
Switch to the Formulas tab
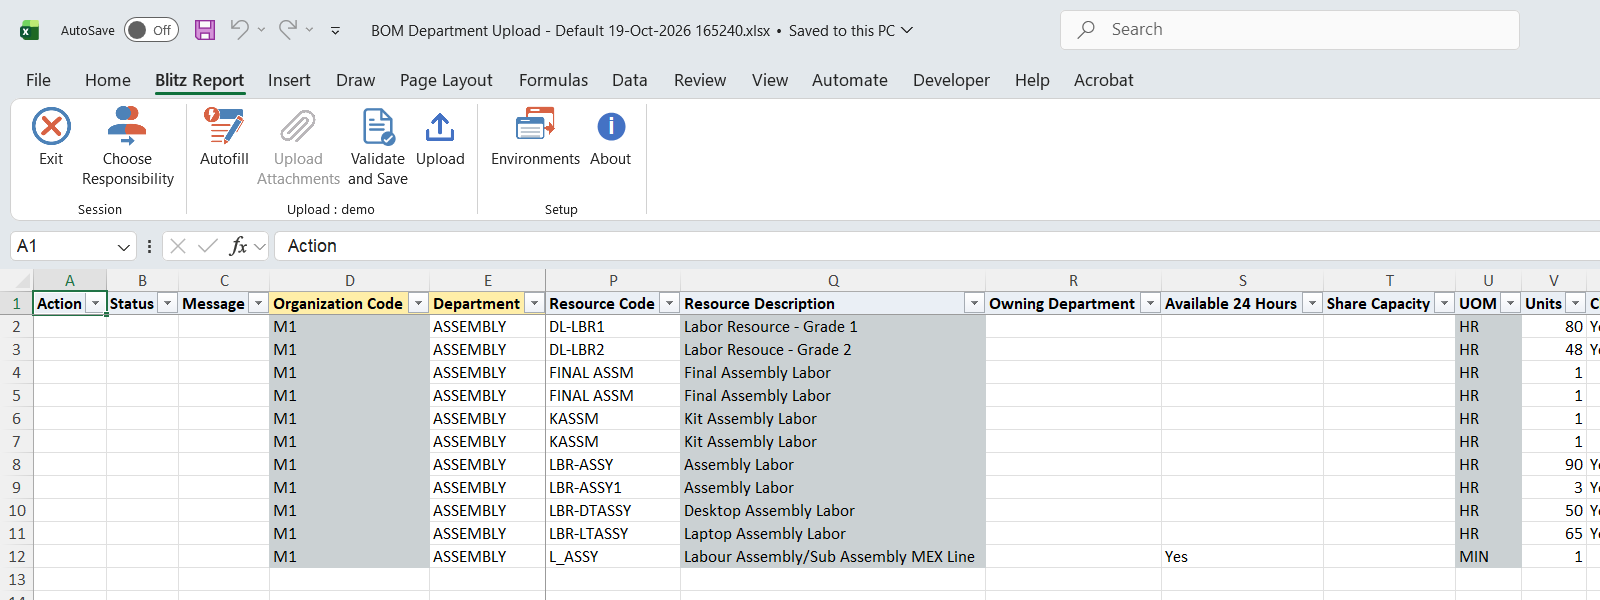pos(553,80)
